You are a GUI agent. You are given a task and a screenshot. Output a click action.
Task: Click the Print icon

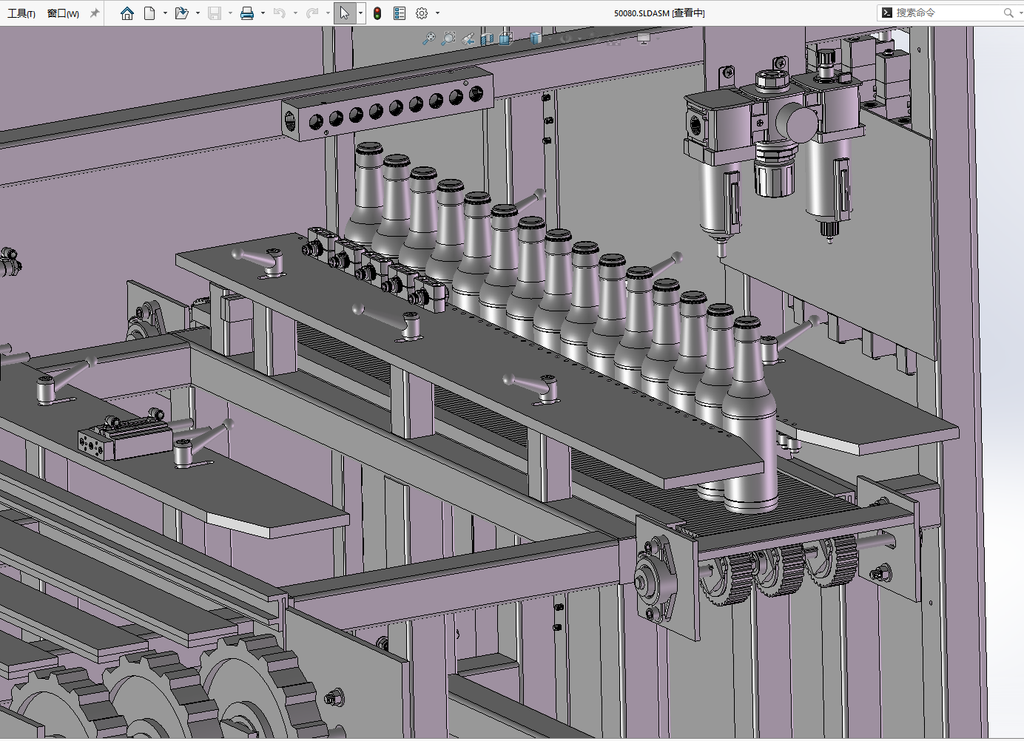(x=247, y=12)
